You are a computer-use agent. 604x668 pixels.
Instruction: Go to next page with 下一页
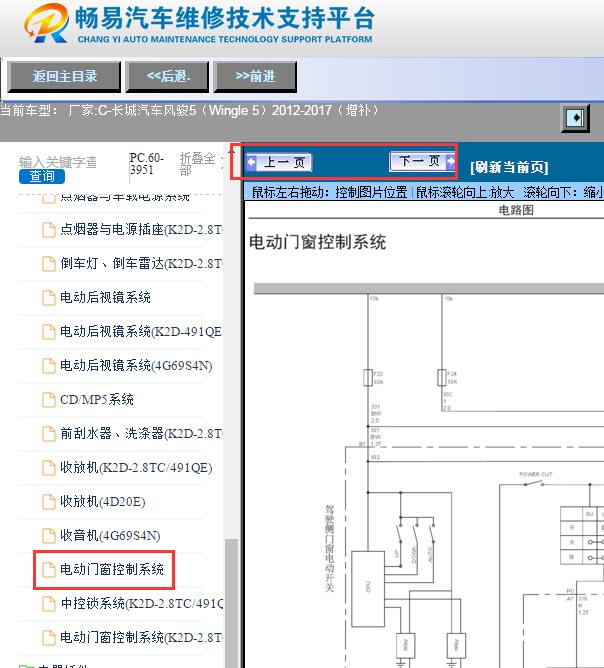click(422, 161)
